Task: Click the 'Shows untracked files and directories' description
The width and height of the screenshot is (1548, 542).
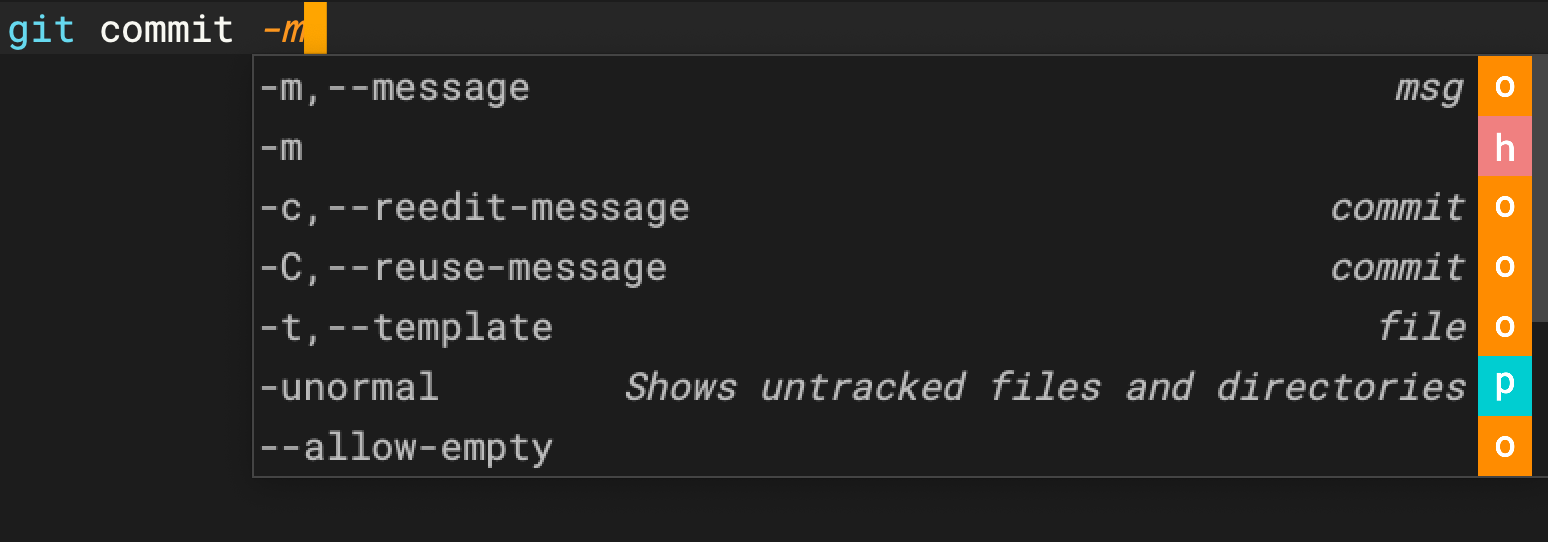Action: [1045, 387]
